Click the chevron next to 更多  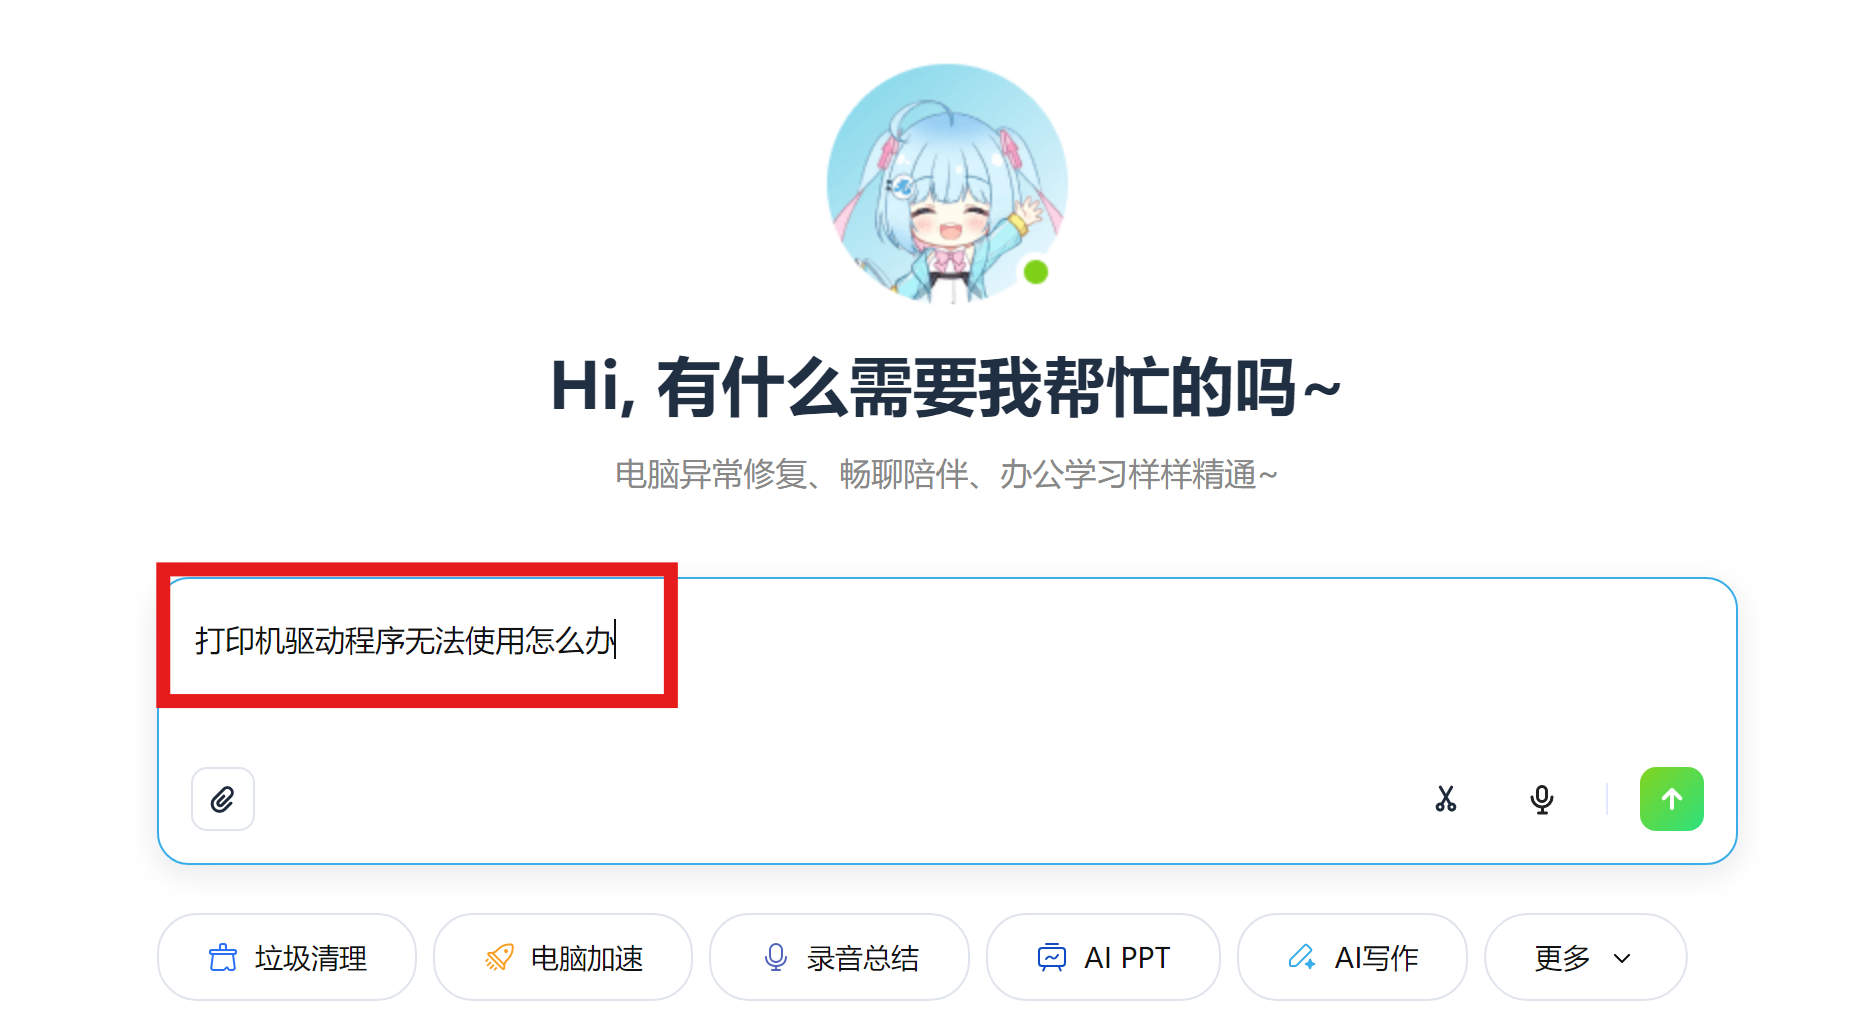point(1622,958)
